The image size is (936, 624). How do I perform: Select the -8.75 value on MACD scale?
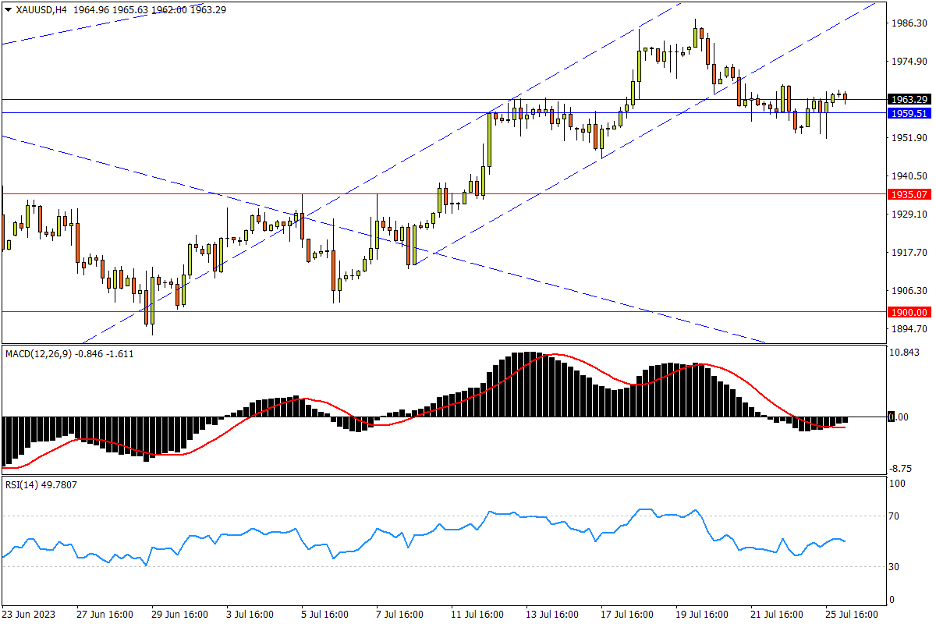click(905, 468)
